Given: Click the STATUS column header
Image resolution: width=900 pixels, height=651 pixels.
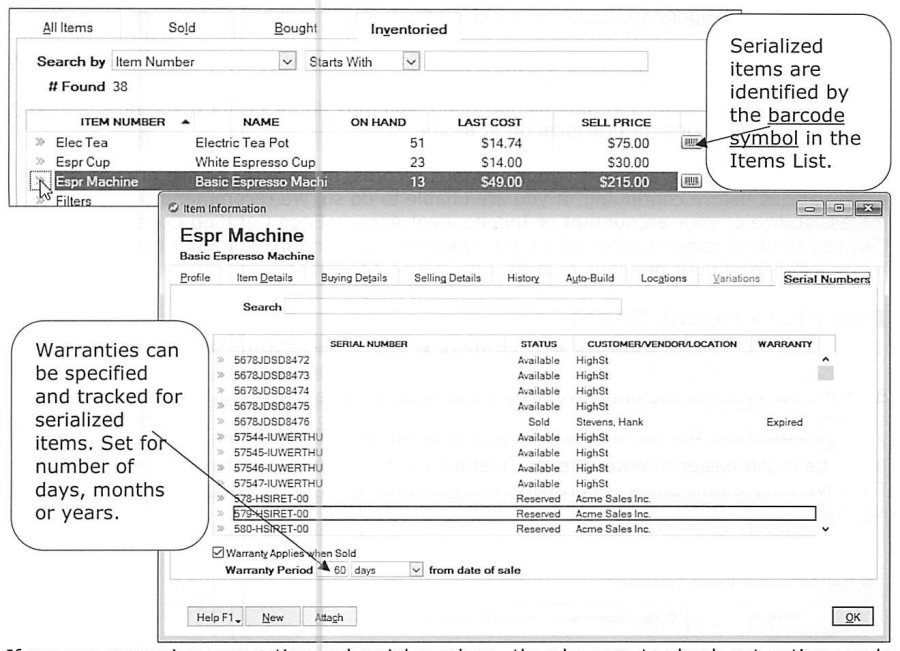Looking at the screenshot, I should (538, 344).
